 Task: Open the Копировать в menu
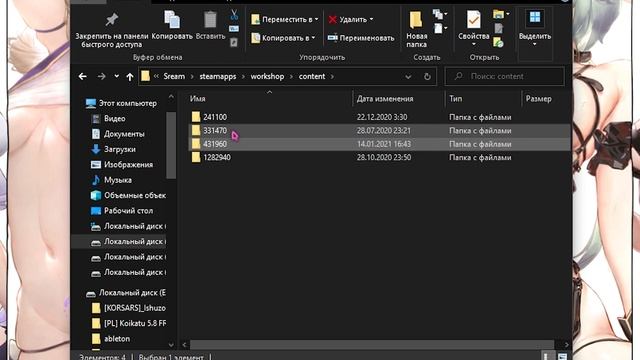coord(283,38)
